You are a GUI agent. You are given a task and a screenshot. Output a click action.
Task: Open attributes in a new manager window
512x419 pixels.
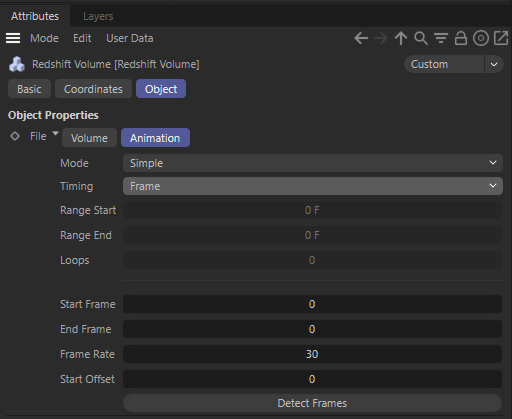[501, 38]
